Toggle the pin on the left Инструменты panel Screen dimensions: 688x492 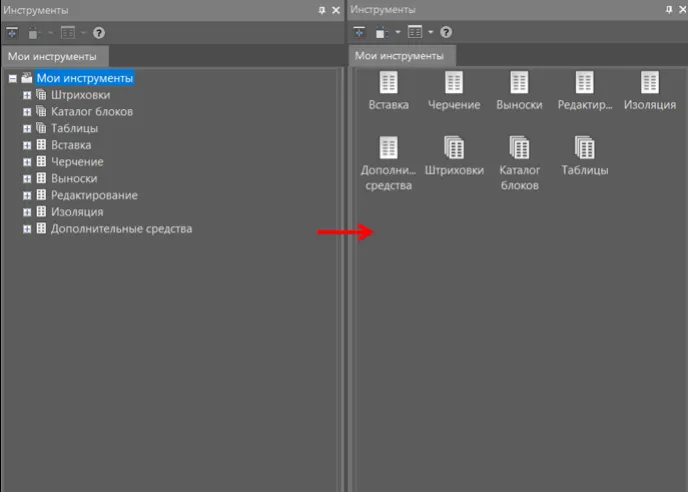click(x=322, y=9)
